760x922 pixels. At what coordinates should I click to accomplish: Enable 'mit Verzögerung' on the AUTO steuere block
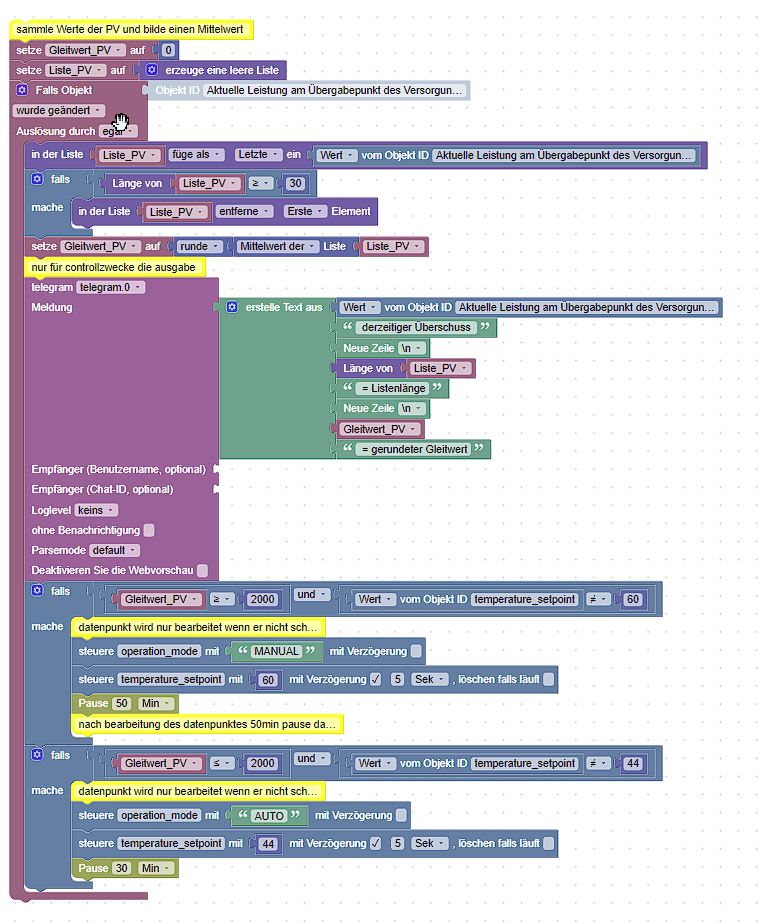(401, 815)
